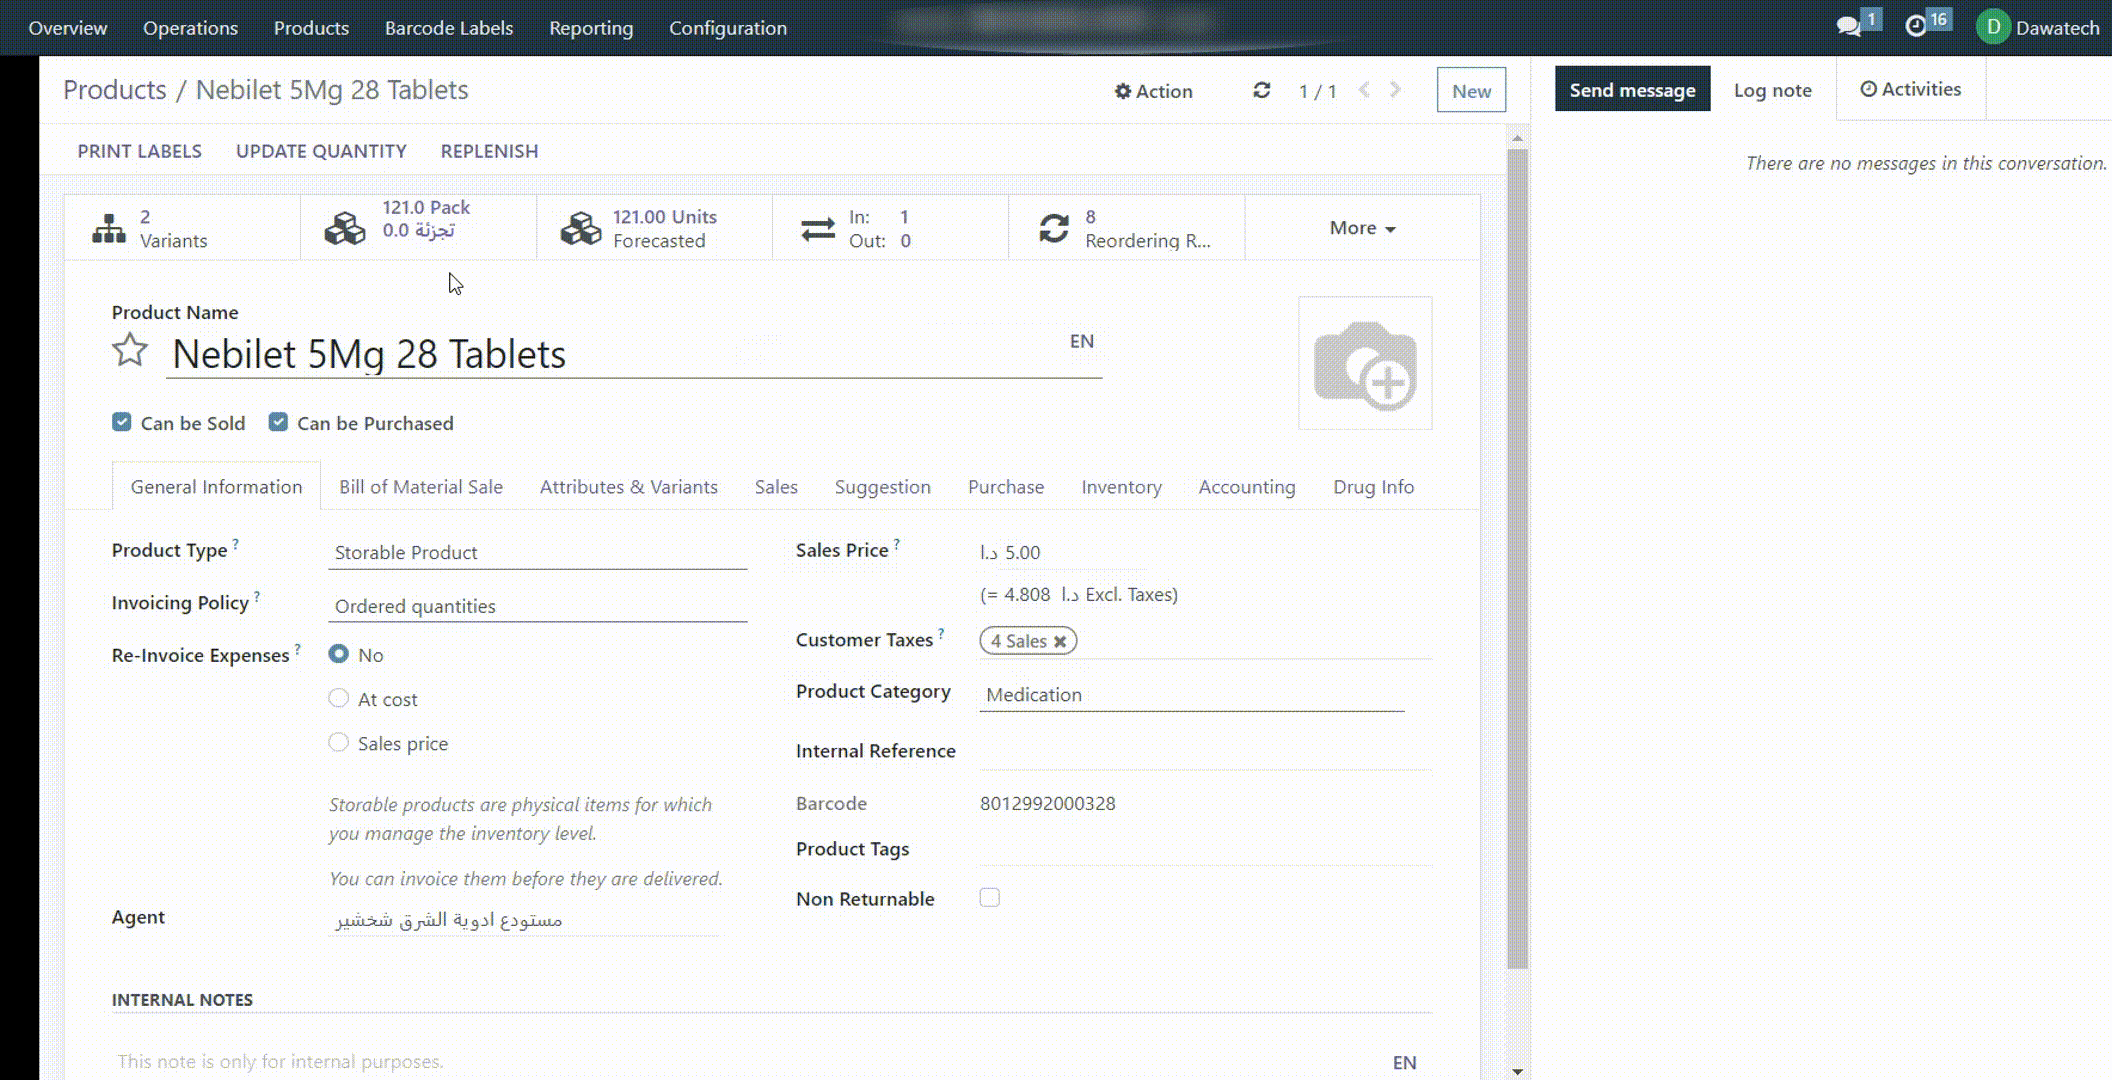
Task: Toggle the Can be Purchased checkbox
Action: (278, 422)
